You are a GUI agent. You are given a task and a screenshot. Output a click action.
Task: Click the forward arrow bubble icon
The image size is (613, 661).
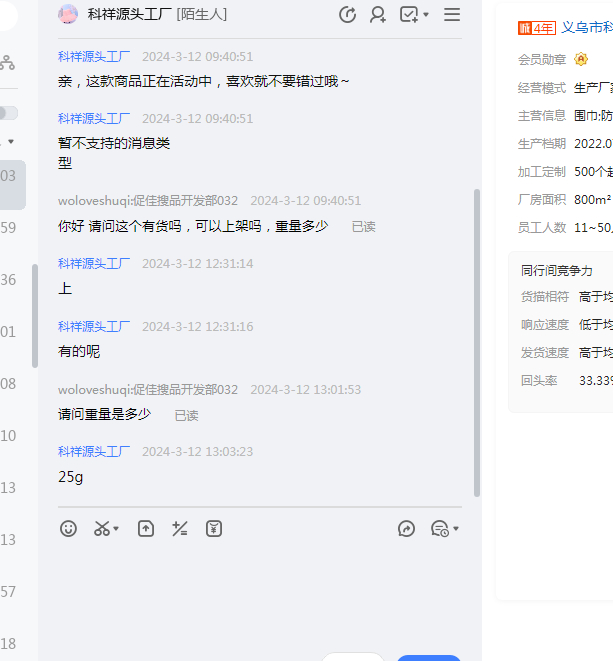pos(406,529)
